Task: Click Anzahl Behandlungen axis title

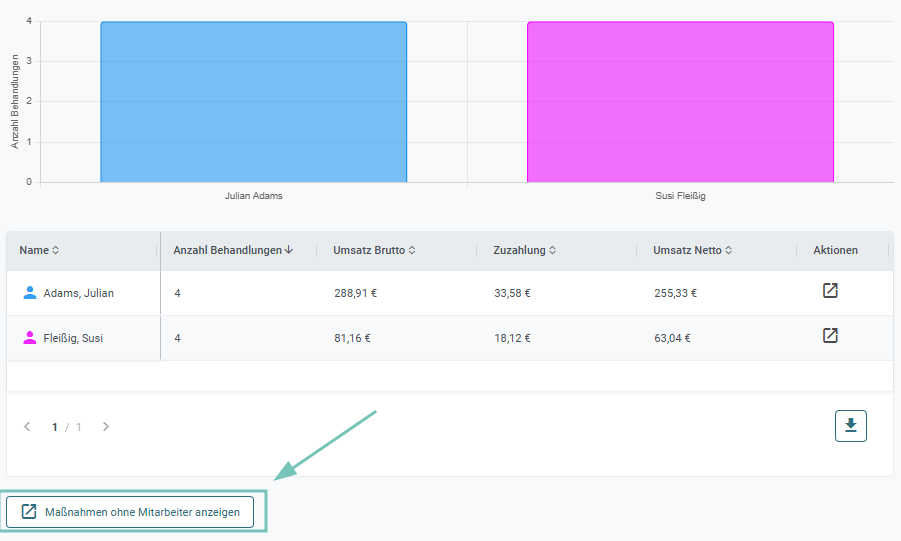Action: click(14, 102)
